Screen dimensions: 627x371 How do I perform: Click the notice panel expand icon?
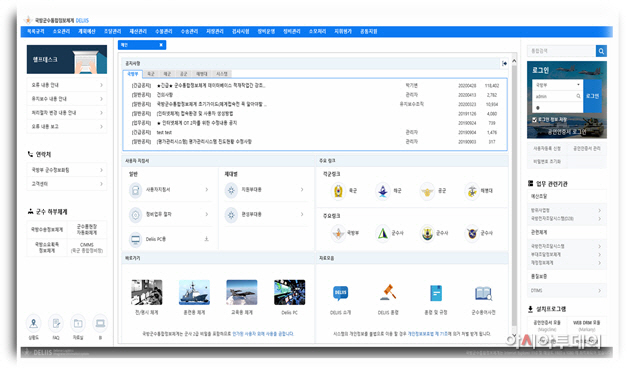504,63
